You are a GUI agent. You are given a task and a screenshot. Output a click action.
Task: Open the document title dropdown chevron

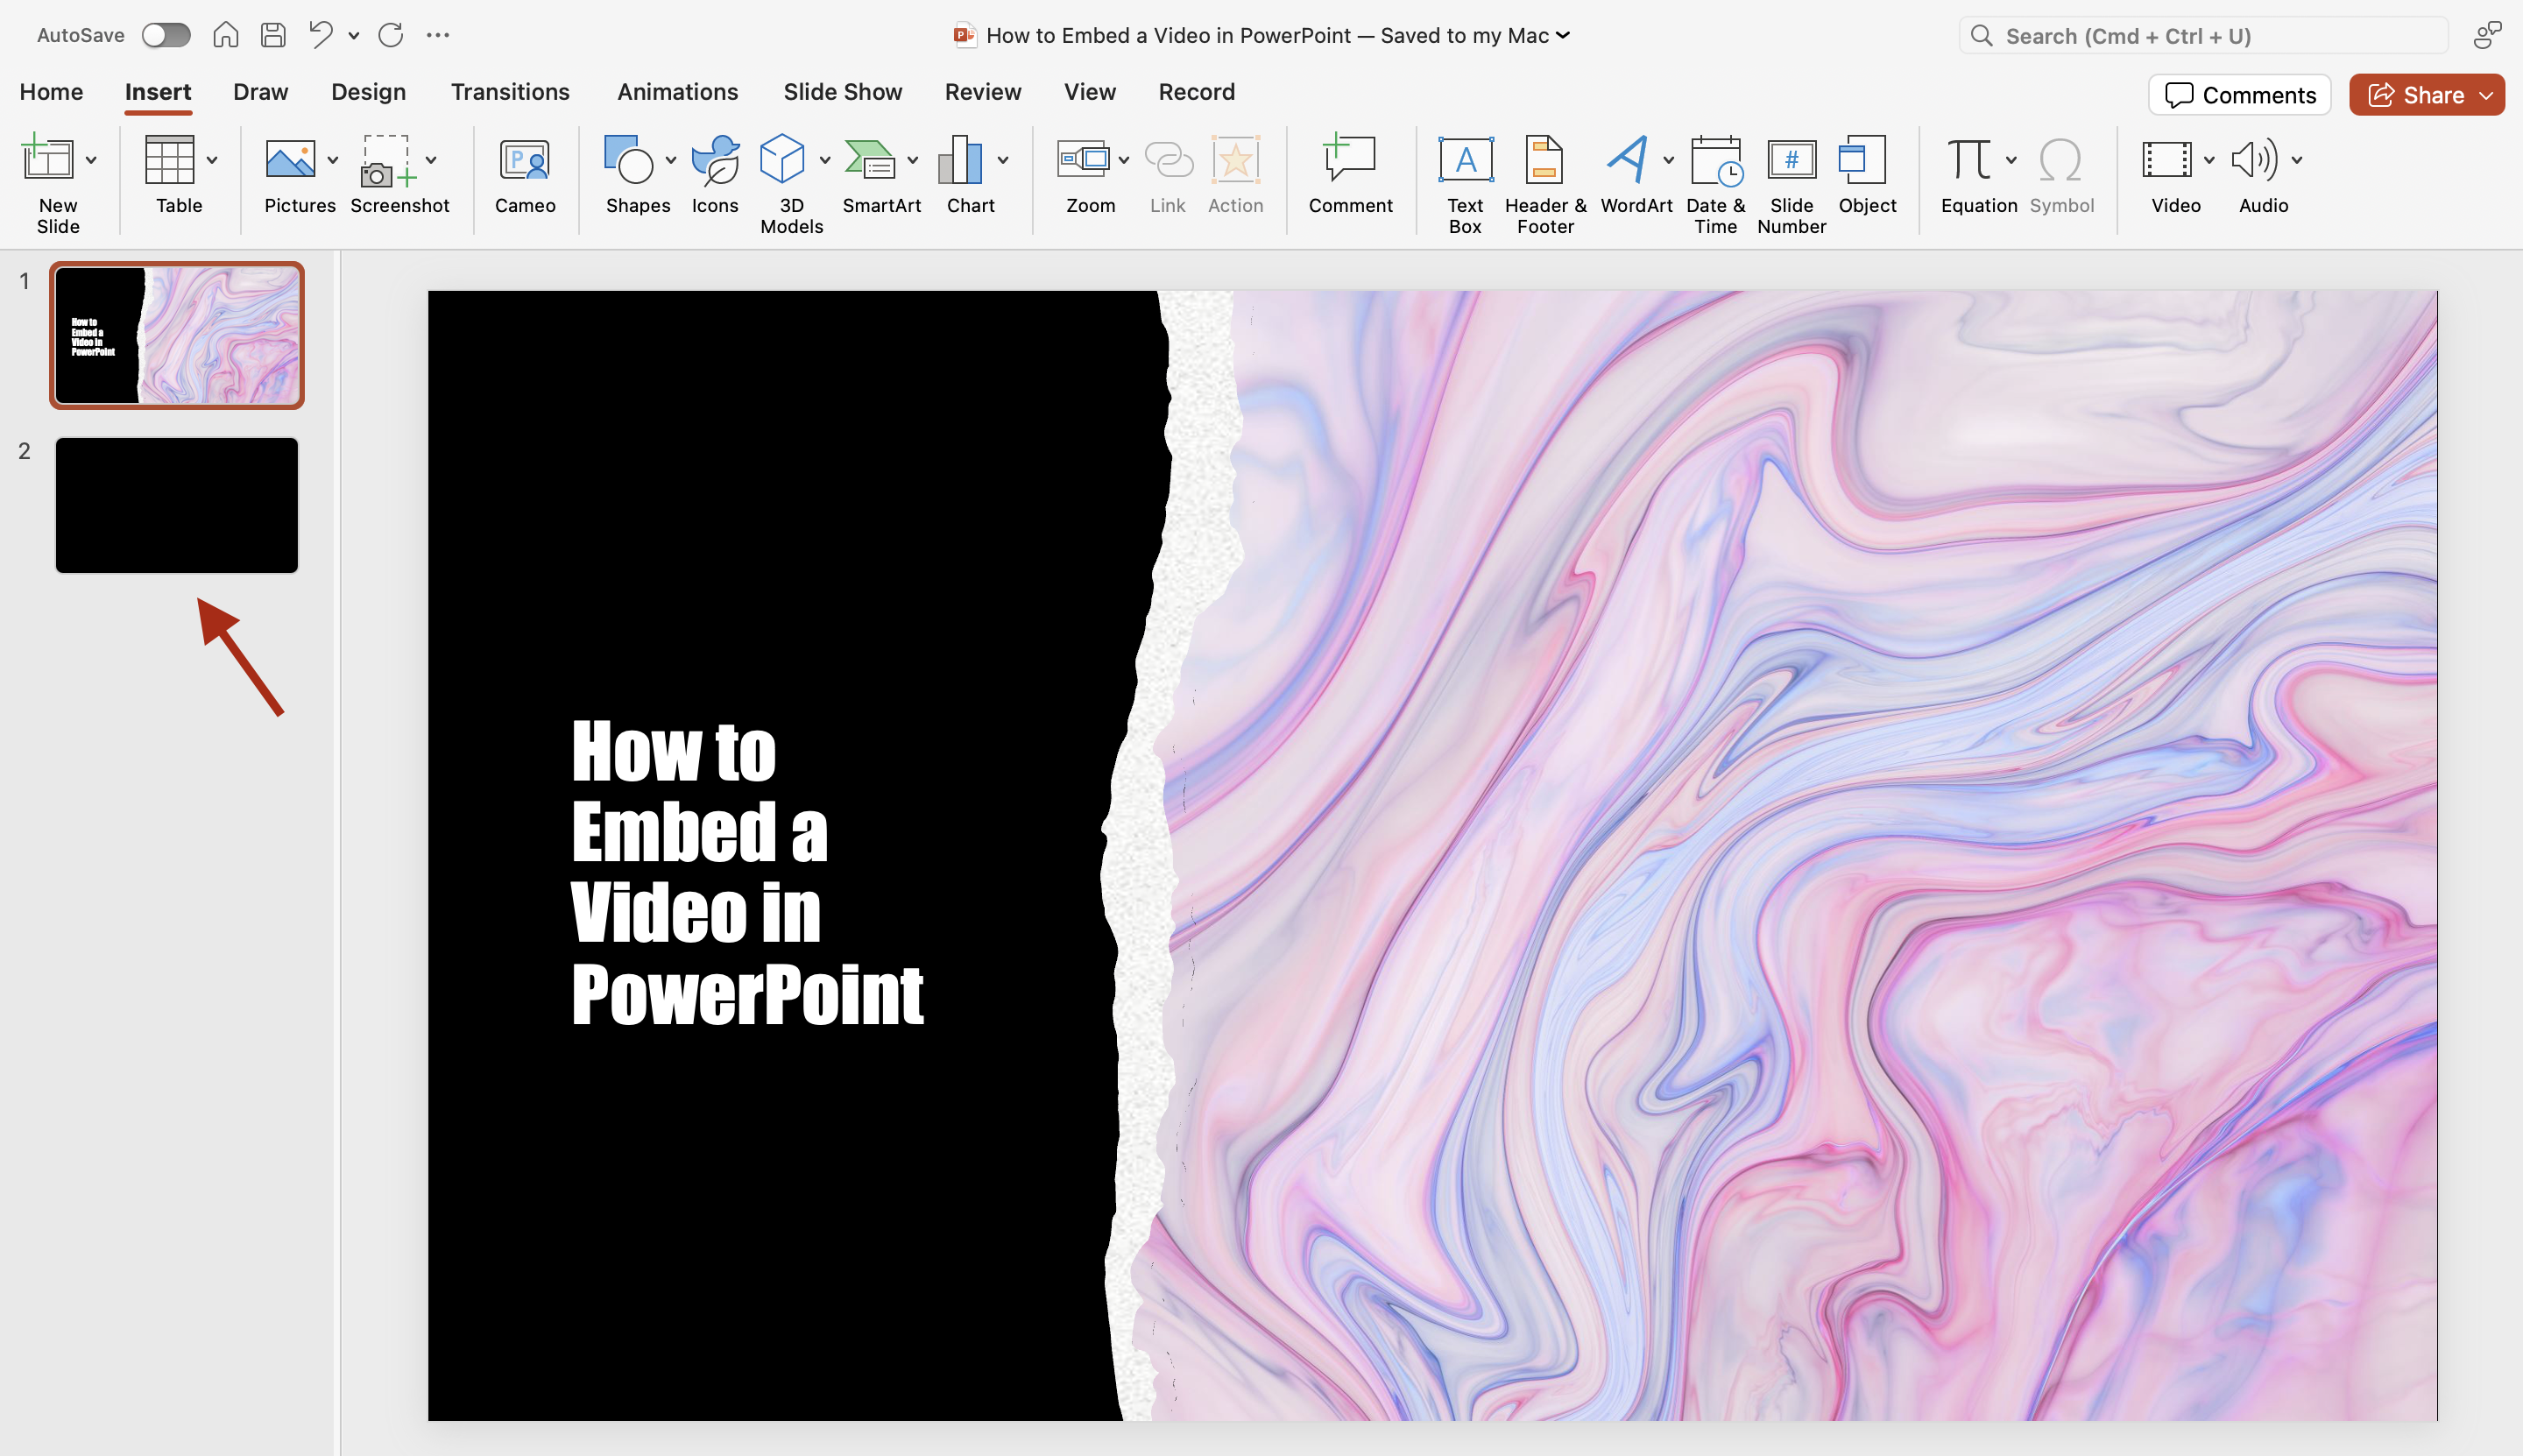coord(1563,35)
